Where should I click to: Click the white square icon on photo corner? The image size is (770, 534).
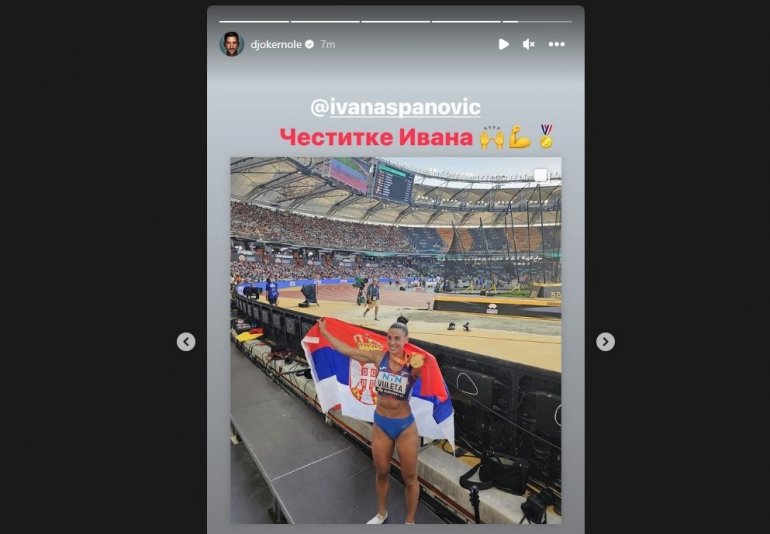[x=541, y=175]
